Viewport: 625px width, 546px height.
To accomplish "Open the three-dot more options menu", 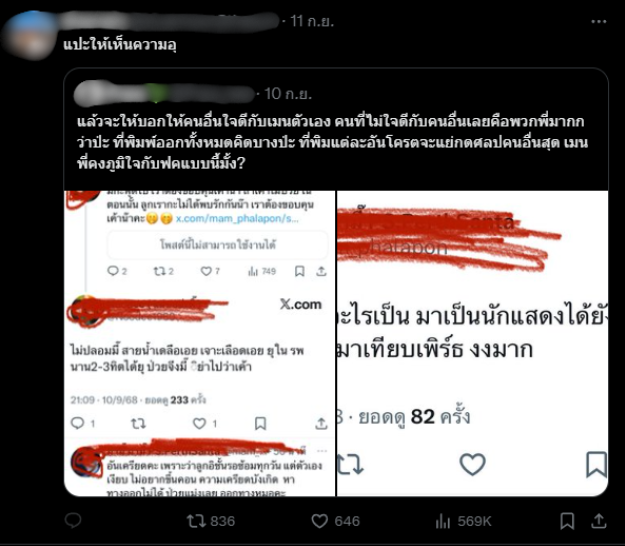I will 598,22.
